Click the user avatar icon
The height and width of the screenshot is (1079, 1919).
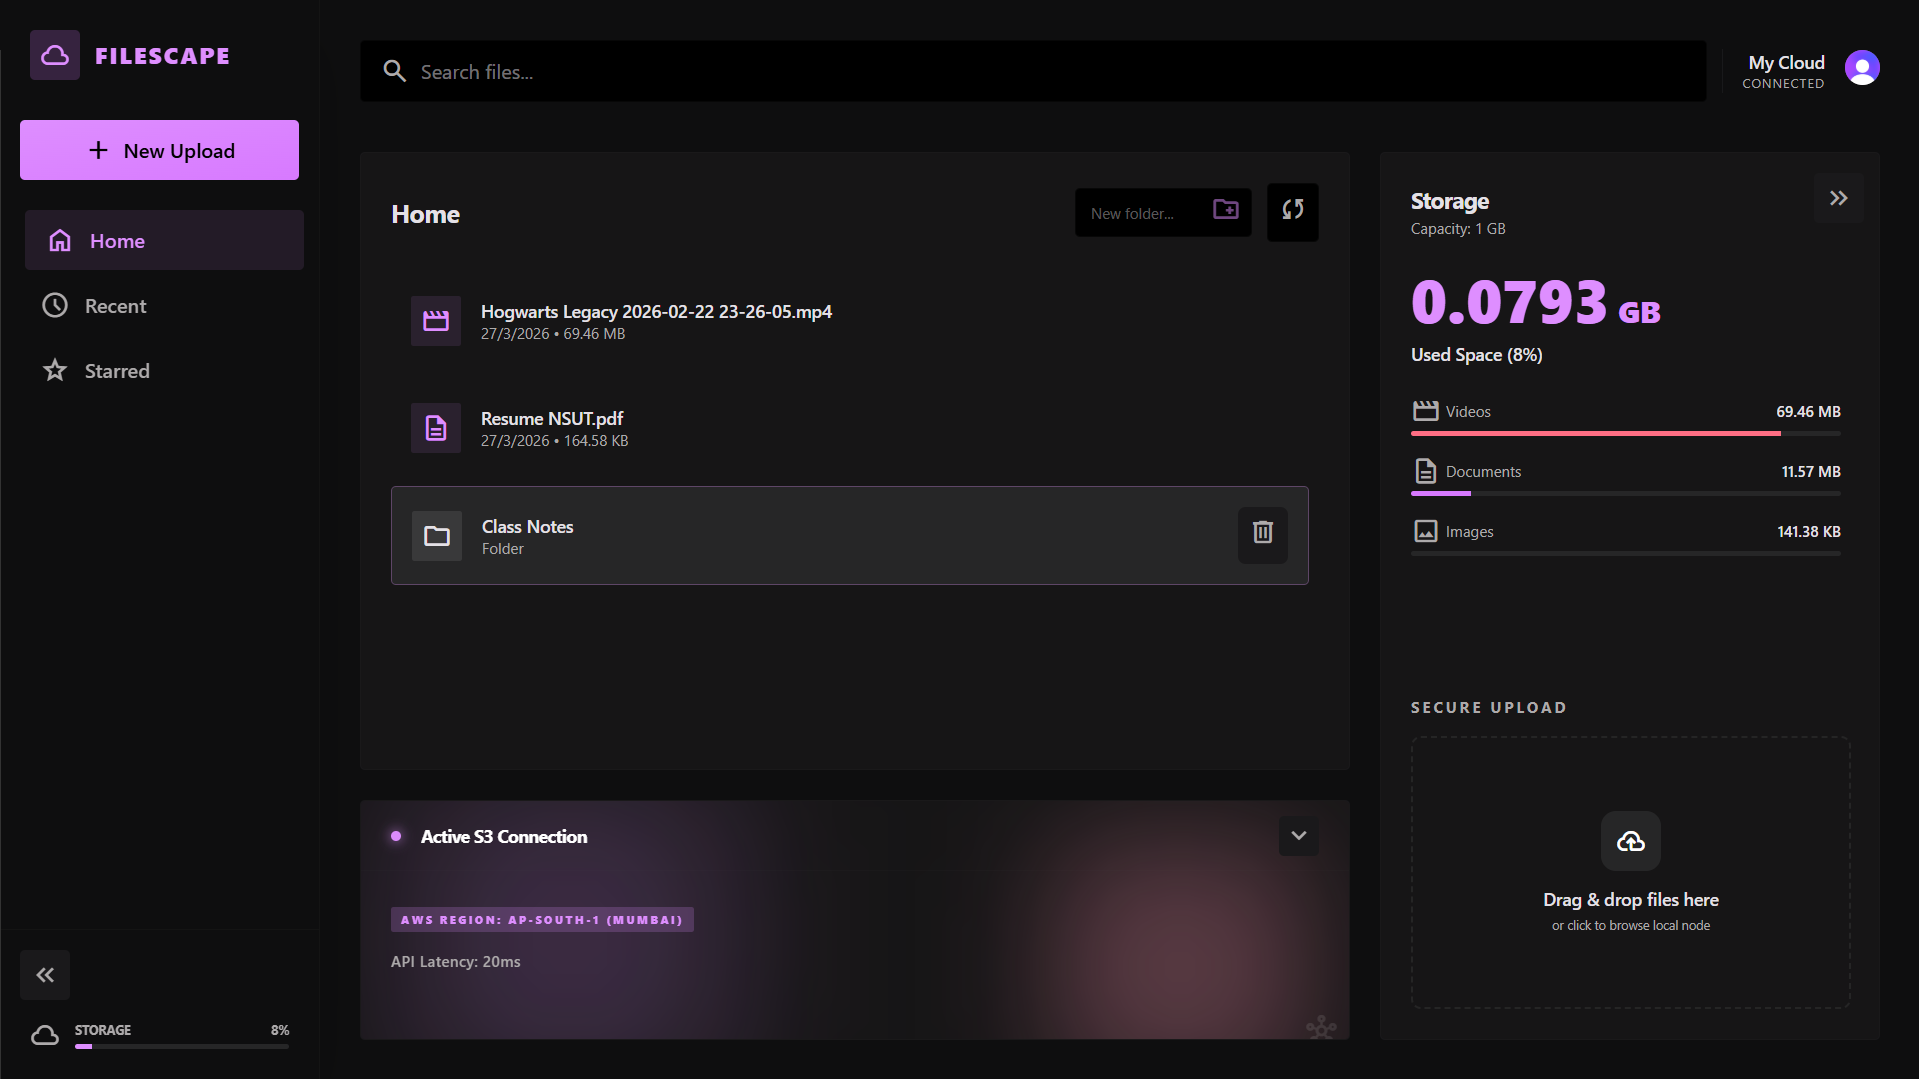[x=1862, y=68]
